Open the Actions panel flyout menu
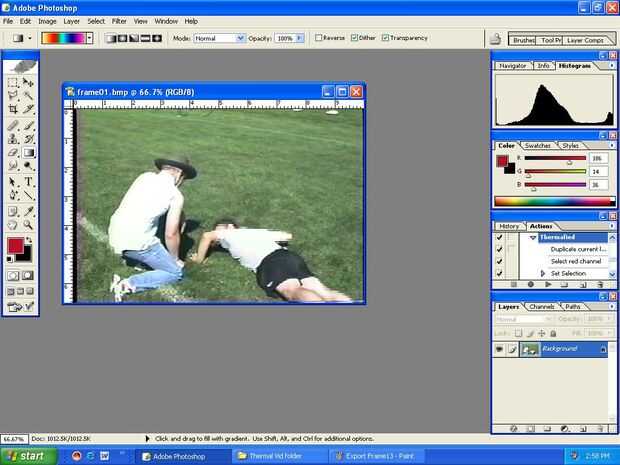620x465 pixels. pos(612,226)
